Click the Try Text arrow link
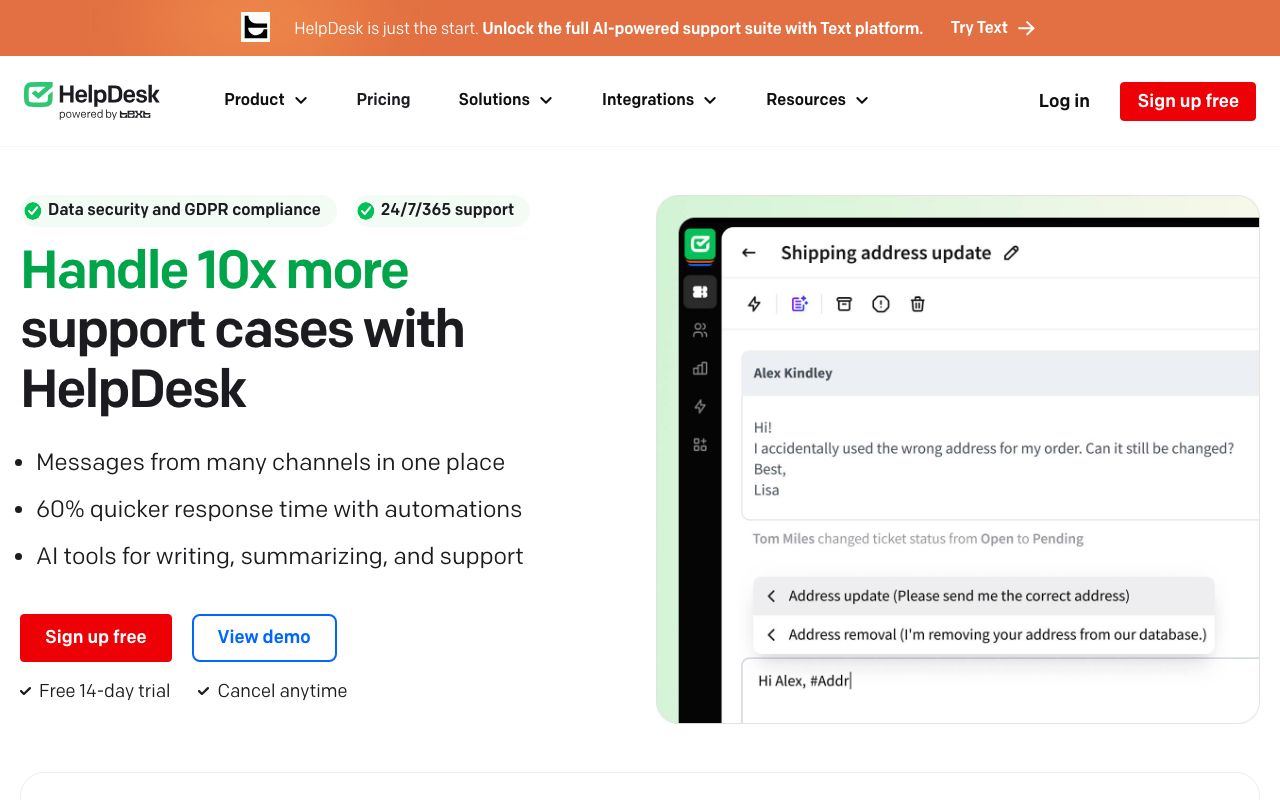 tap(992, 28)
